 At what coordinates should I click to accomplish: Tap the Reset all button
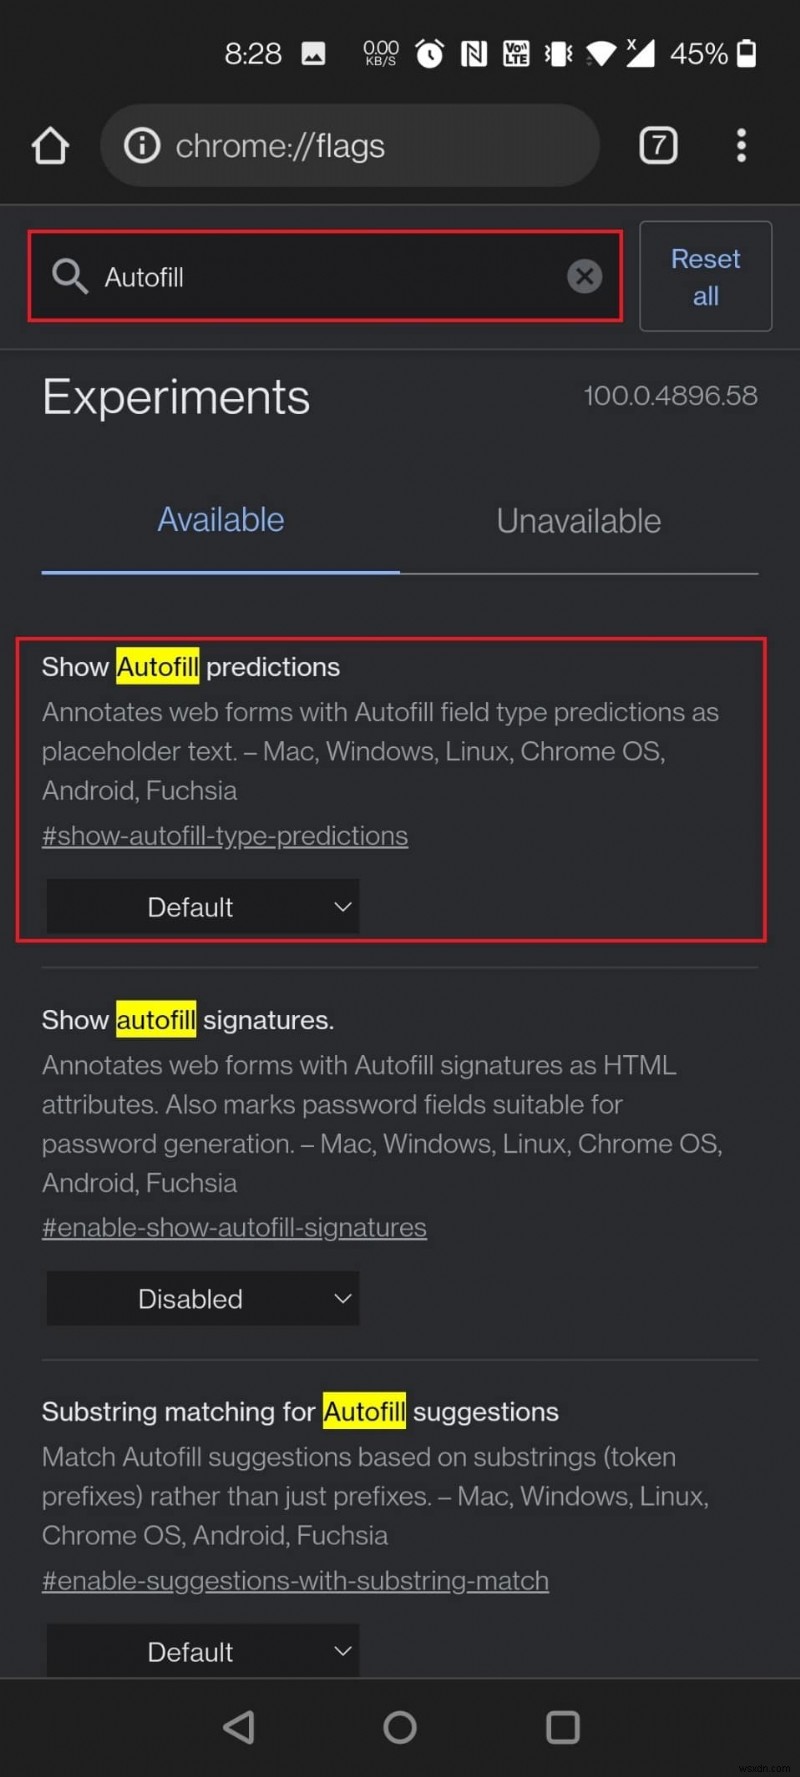[705, 276]
